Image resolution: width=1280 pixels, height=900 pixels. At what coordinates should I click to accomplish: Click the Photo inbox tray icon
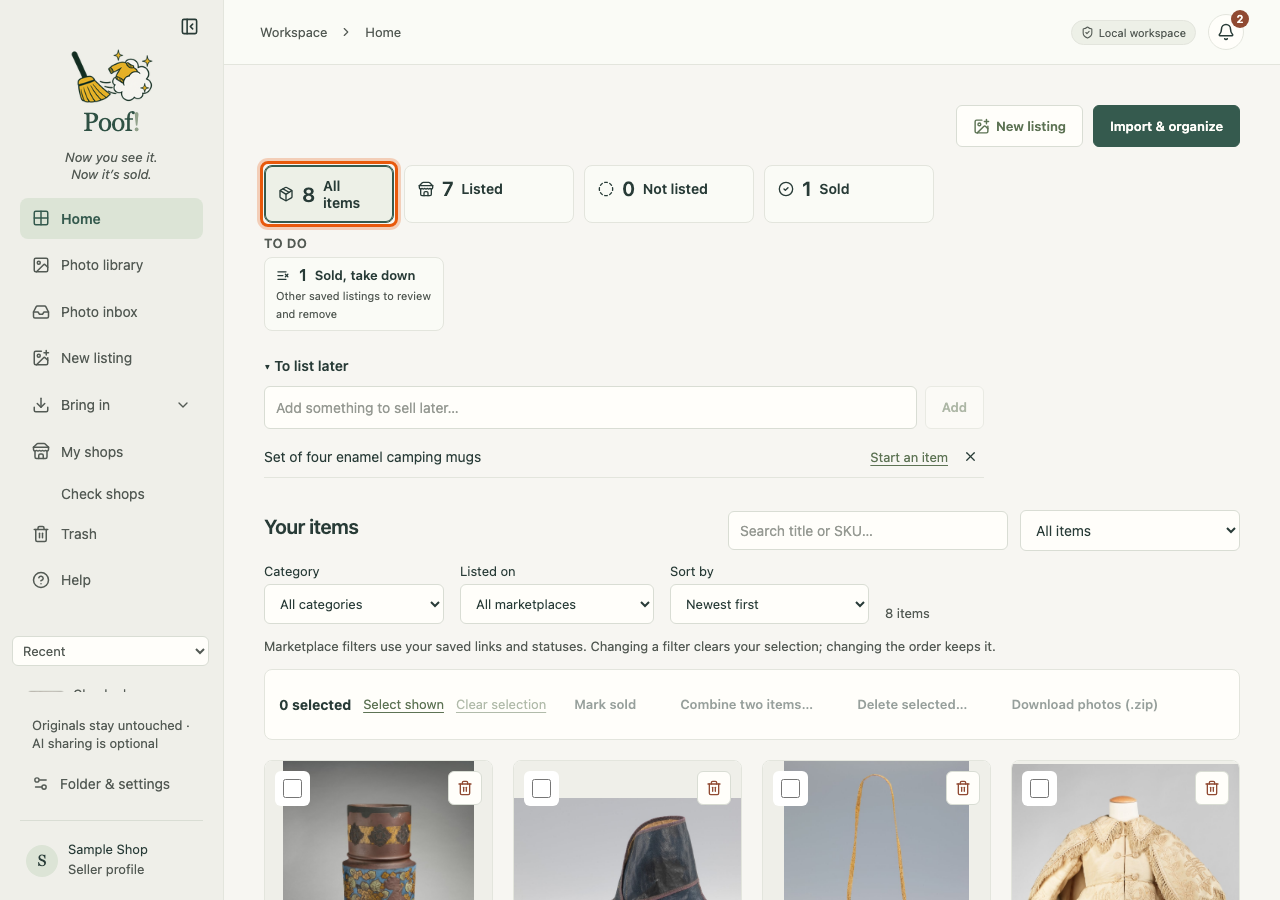[41, 312]
